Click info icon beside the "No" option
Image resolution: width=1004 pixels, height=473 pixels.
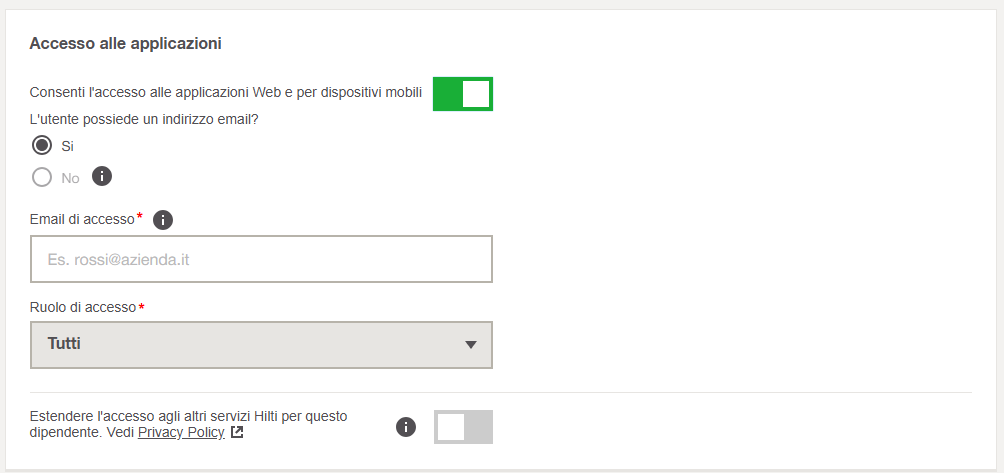pyautogui.click(x=102, y=177)
